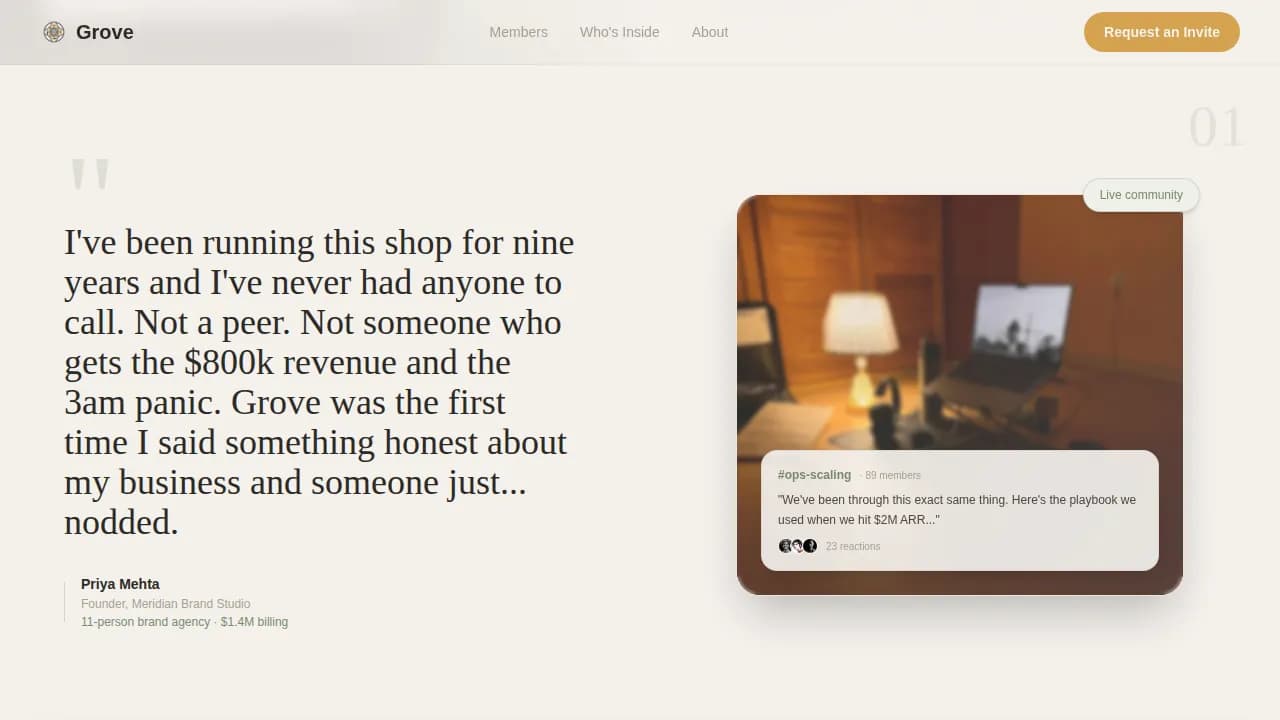The height and width of the screenshot is (720, 1280).
Task: Click the Grove logo emblem
Action: click(x=53, y=32)
